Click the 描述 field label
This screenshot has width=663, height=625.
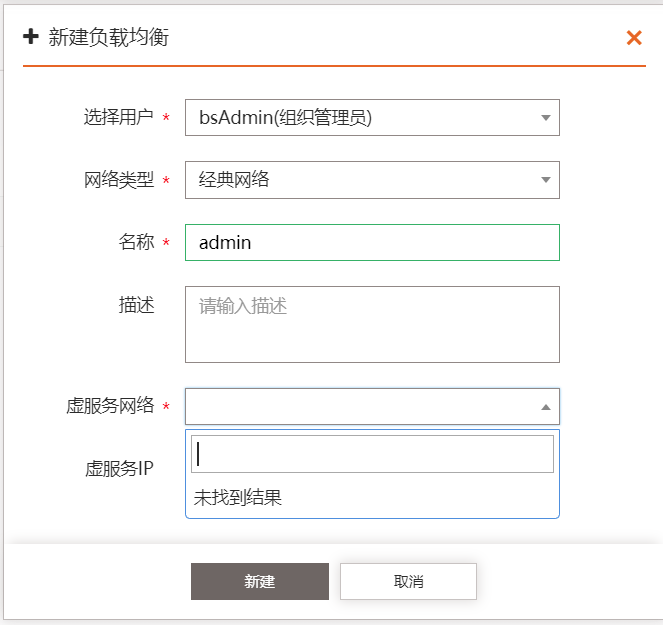[x=136, y=306]
